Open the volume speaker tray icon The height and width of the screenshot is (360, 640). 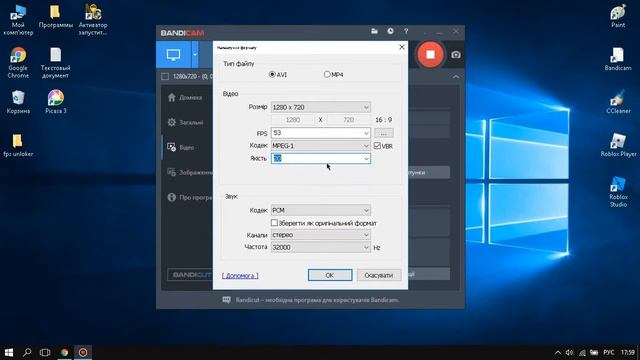tap(569, 352)
